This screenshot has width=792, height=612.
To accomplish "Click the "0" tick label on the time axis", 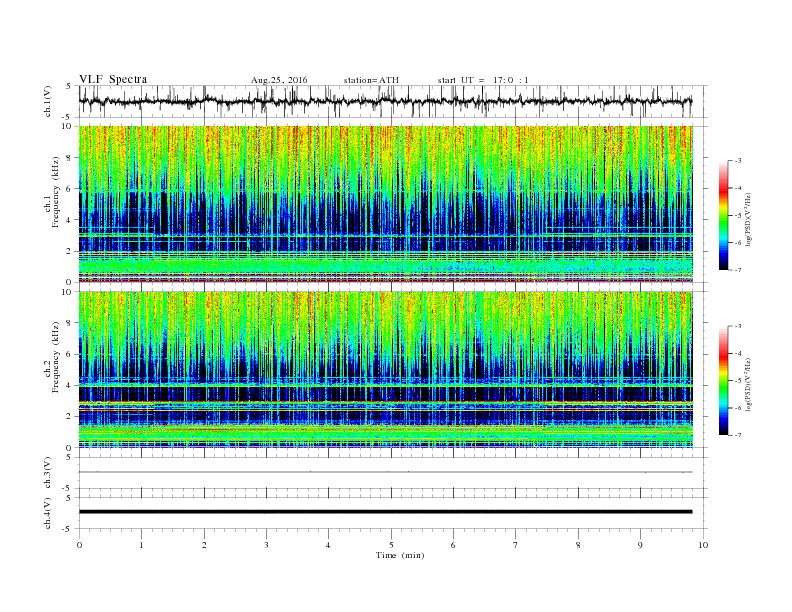I will pos(79,545).
